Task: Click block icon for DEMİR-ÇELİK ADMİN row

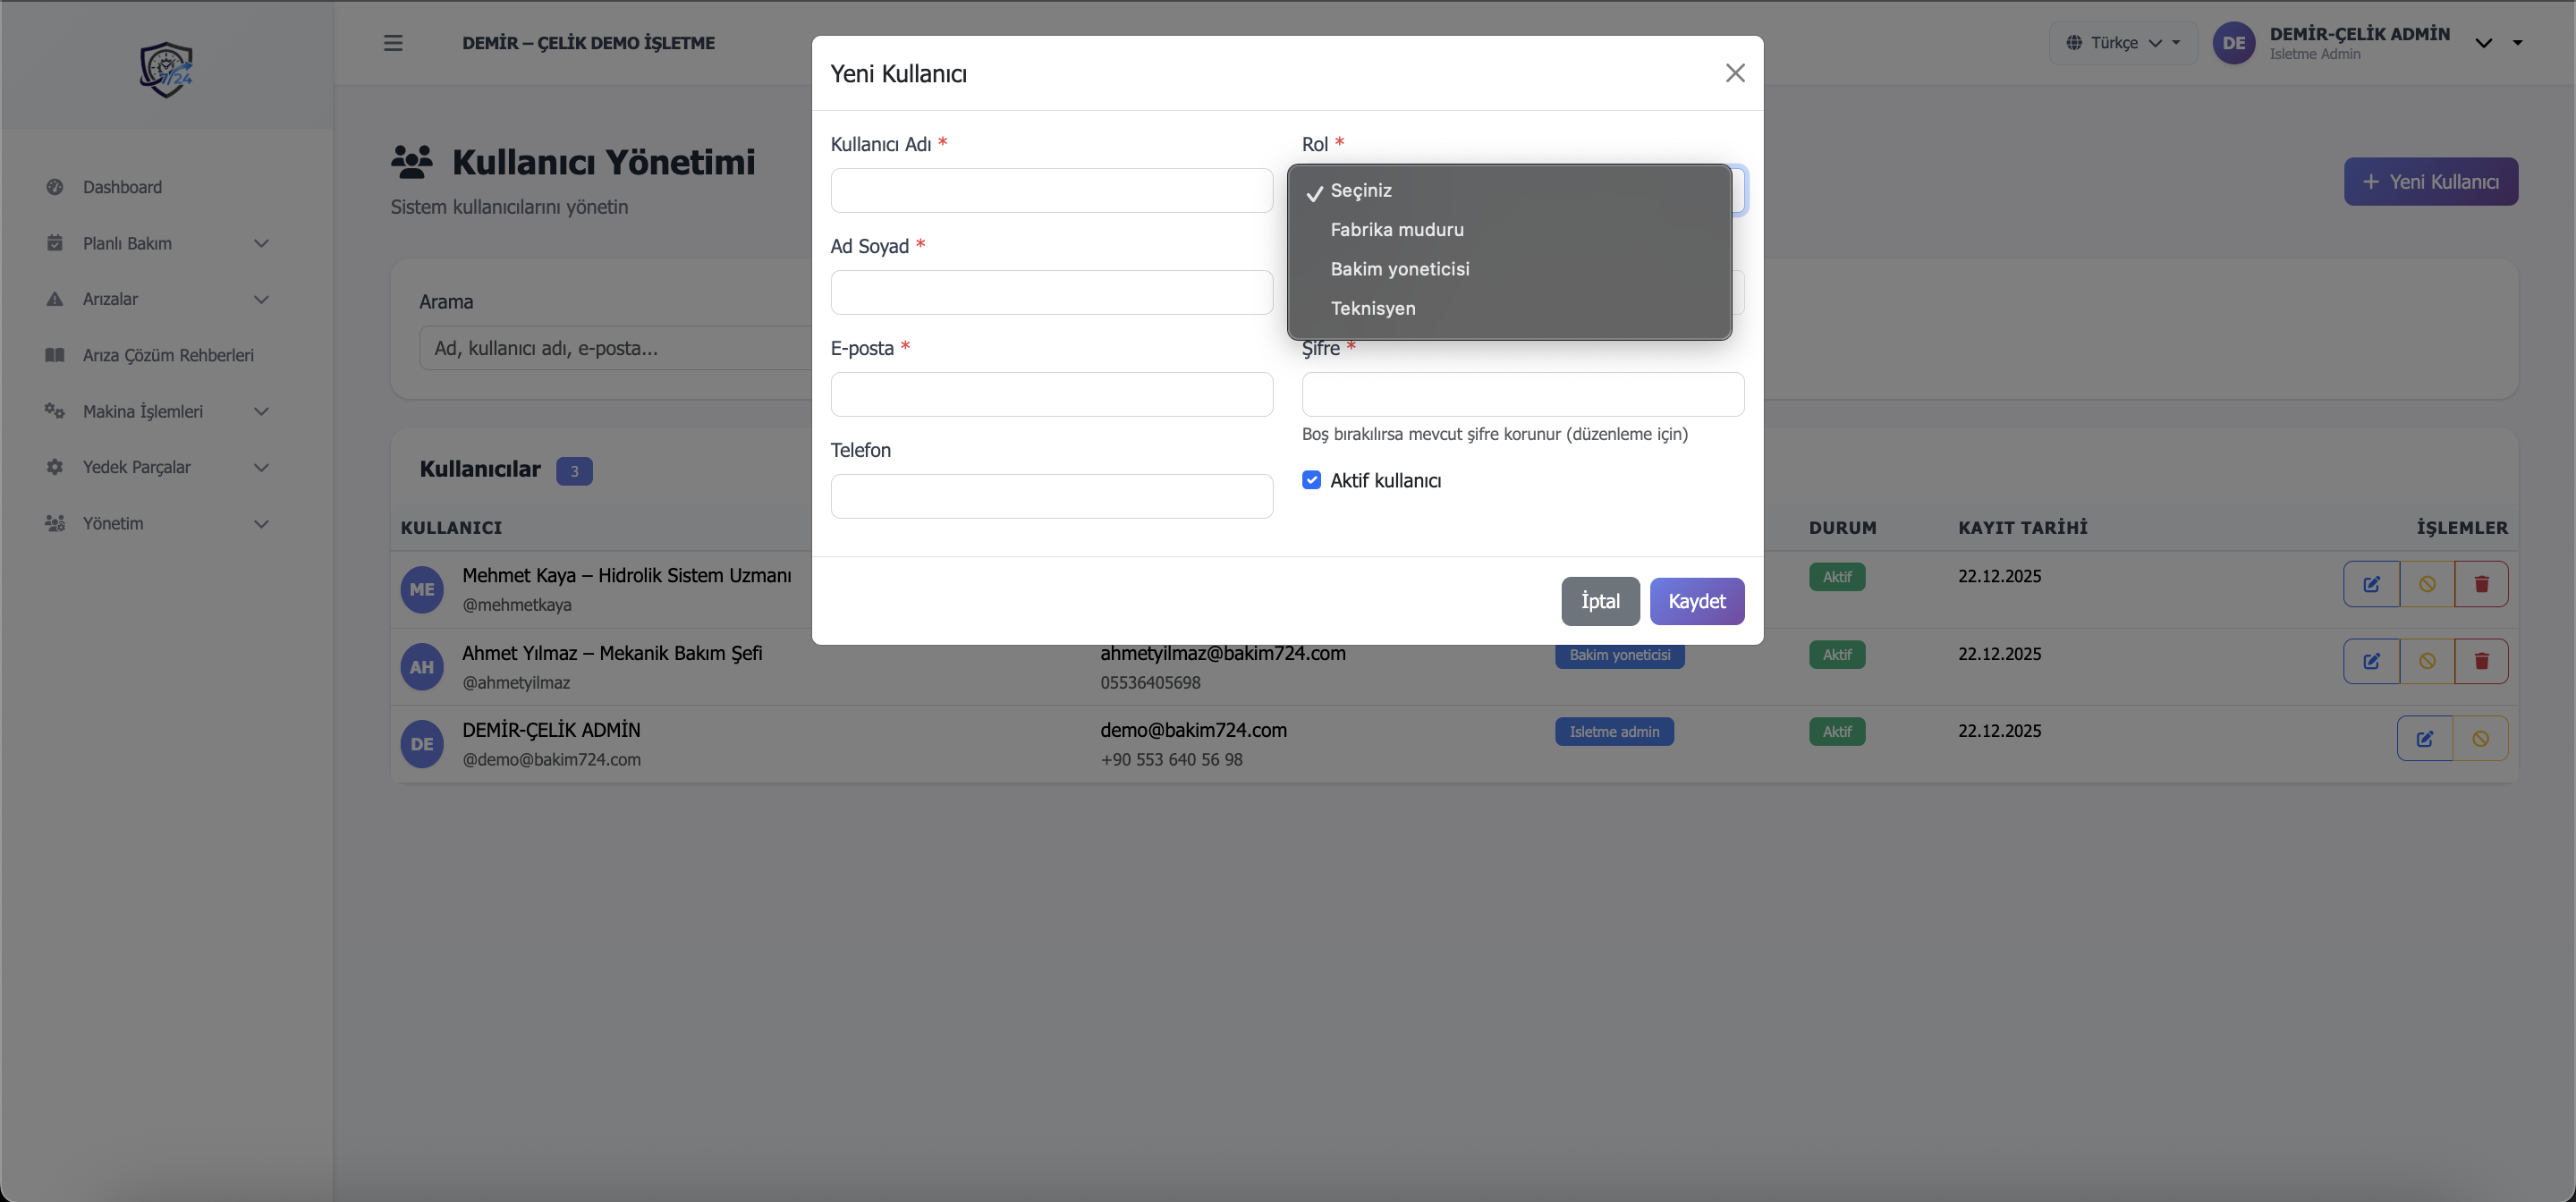Action: 2480,739
